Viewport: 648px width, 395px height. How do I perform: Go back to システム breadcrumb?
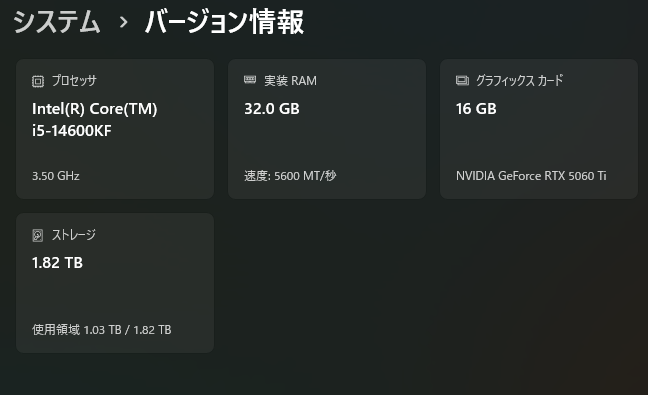tap(57, 22)
